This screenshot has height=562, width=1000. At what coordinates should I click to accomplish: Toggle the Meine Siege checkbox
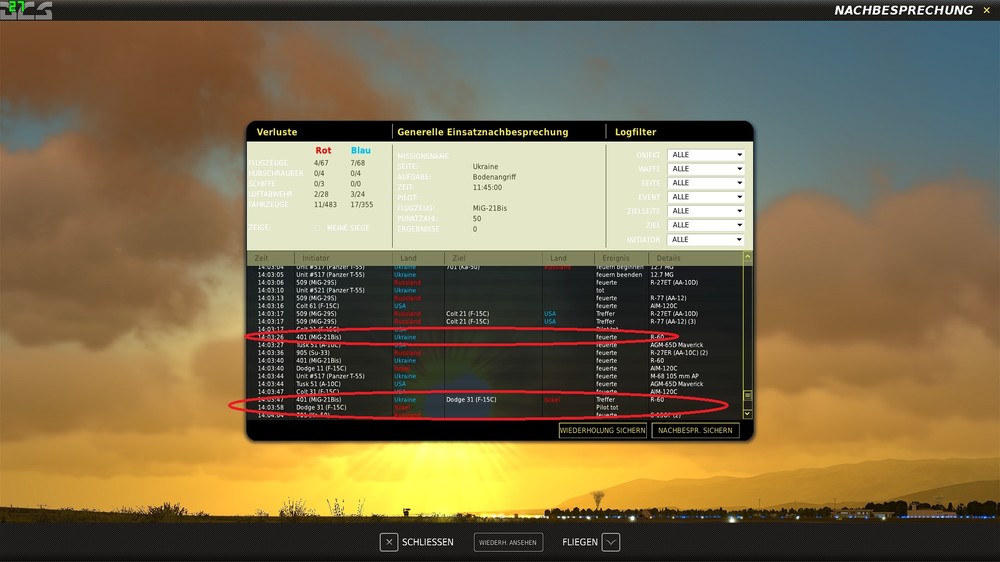318,228
